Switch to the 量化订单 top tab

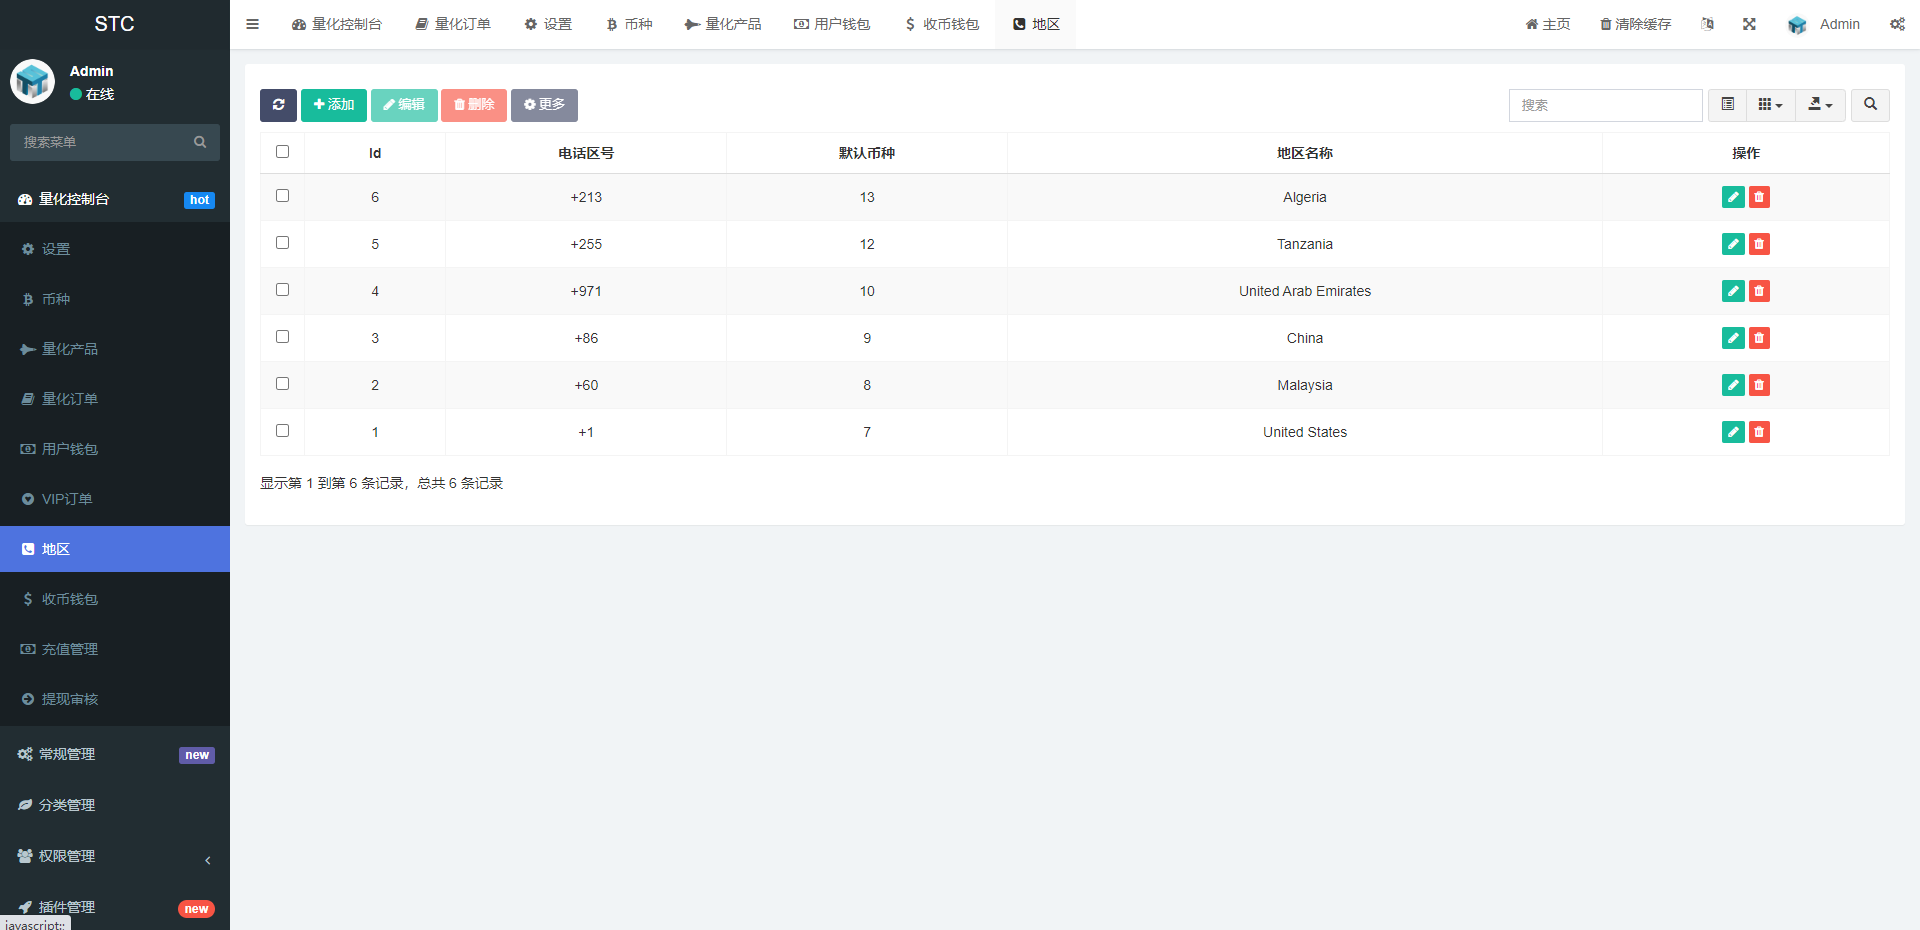[453, 24]
